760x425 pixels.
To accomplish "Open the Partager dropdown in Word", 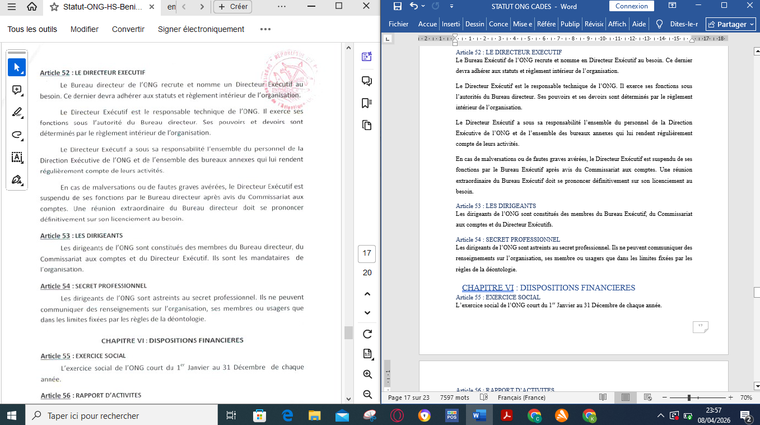I will coord(731,24).
